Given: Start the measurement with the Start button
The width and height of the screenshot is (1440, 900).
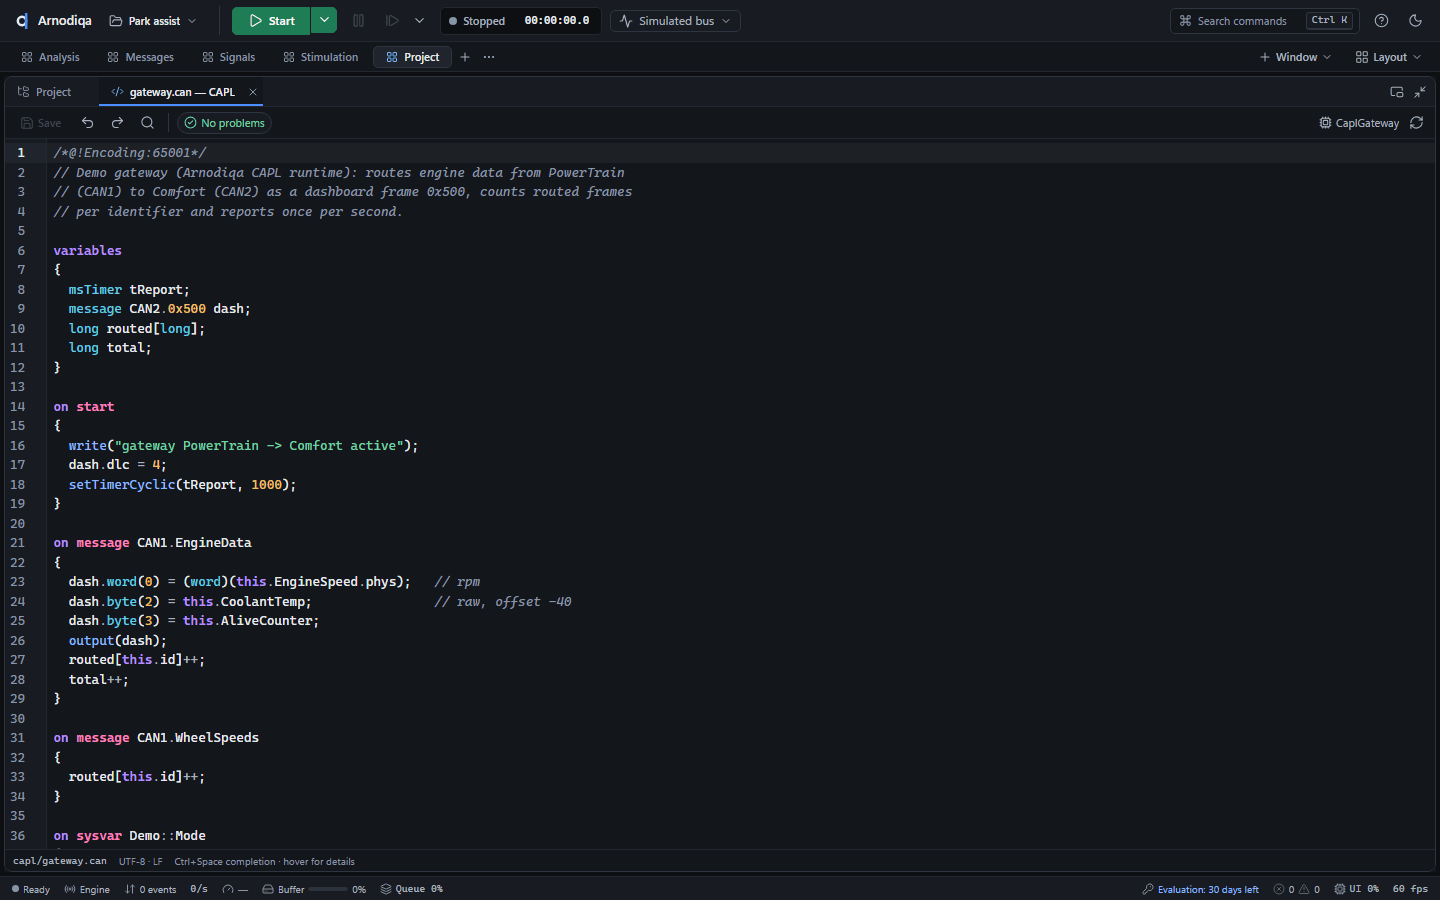Looking at the screenshot, I should pyautogui.click(x=271, y=21).
